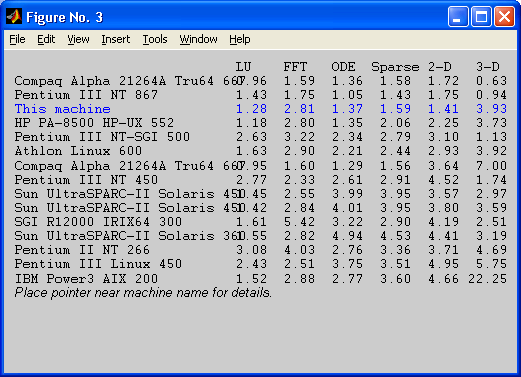Click the 2.06 Sparse value in HP row
This screenshot has width=521, height=377.
click(395, 123)
